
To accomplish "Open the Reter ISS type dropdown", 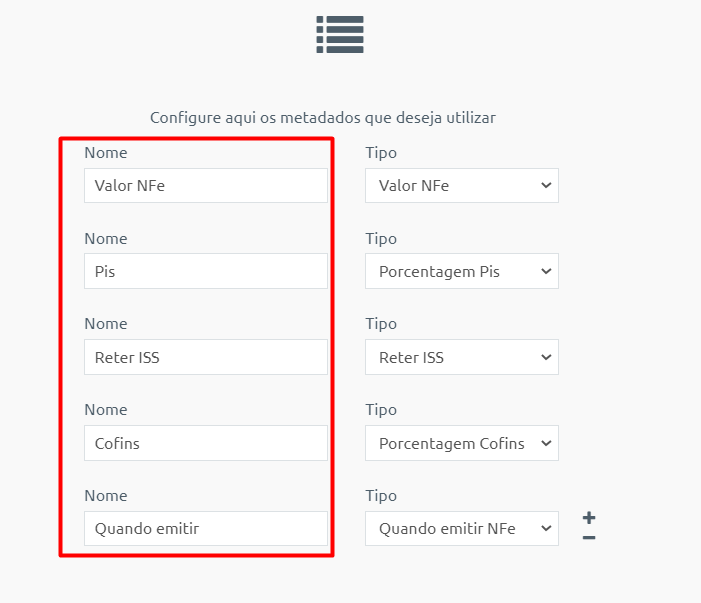I will 462,357.
